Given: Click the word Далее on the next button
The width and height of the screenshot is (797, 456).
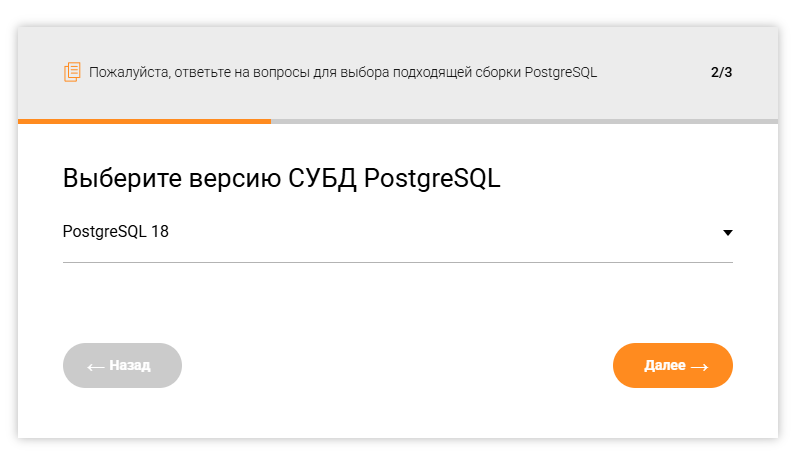Looking at the screenshot, I should (664, 365).
